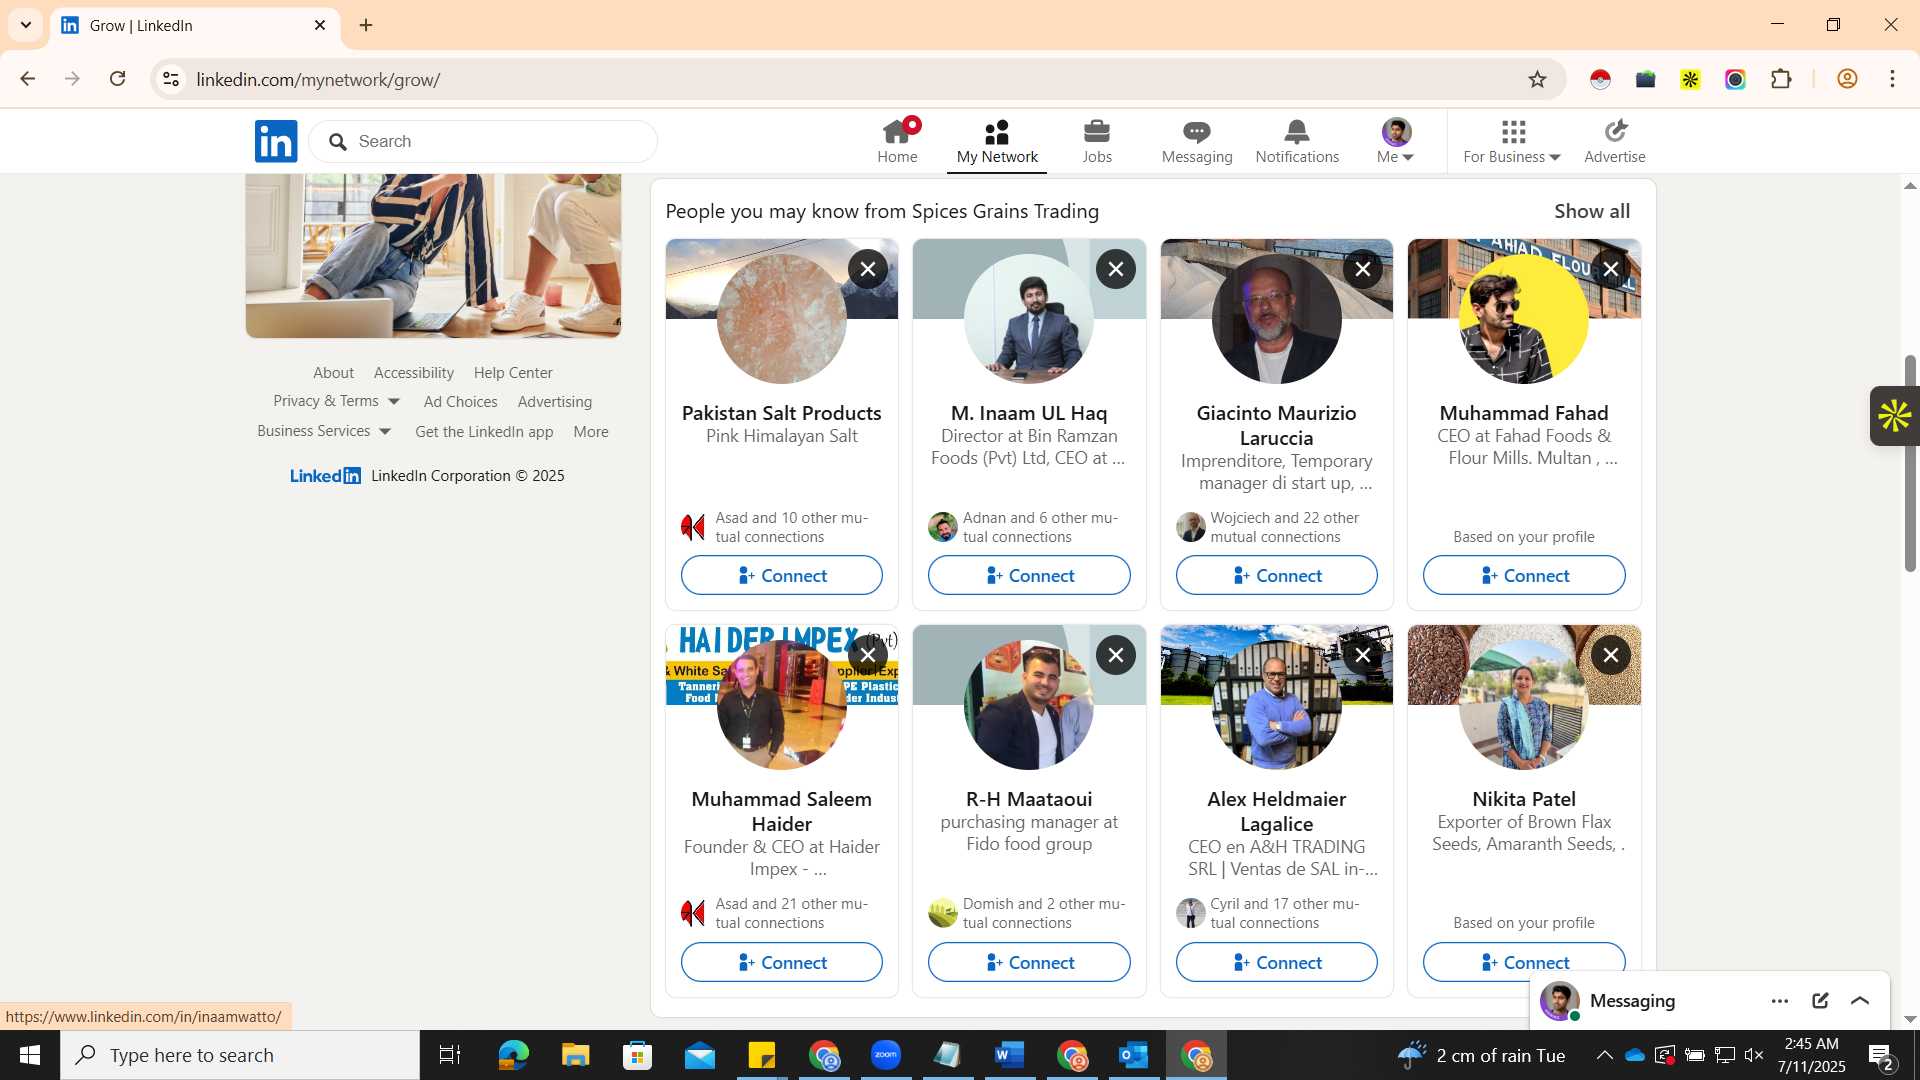Go back to previous page
The width and height of the screenshot is (1920, 1080).
pos(28,79)
